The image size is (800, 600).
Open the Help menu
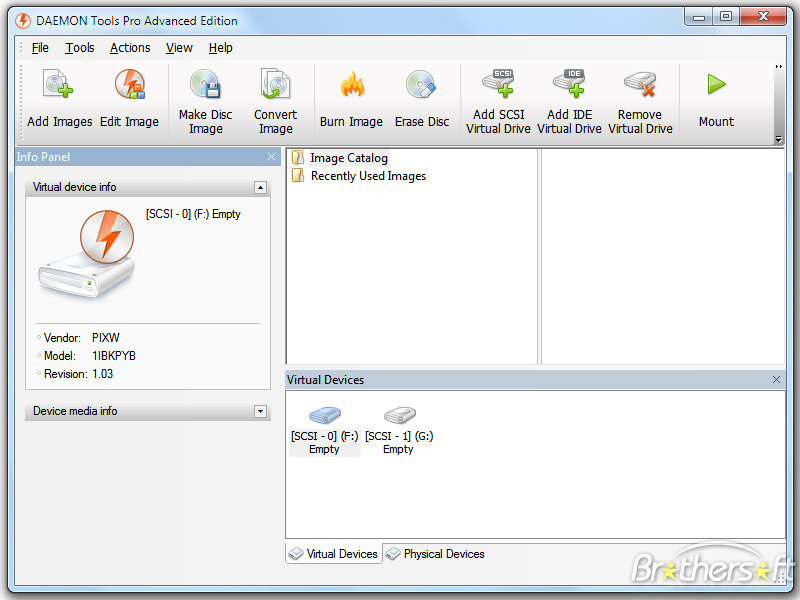pos(220,48)
